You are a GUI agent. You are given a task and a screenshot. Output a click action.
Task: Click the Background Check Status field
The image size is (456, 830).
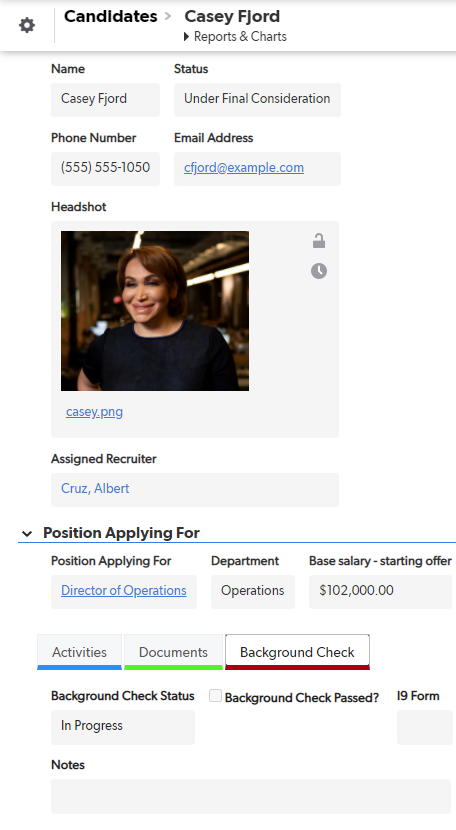point(123,727)
